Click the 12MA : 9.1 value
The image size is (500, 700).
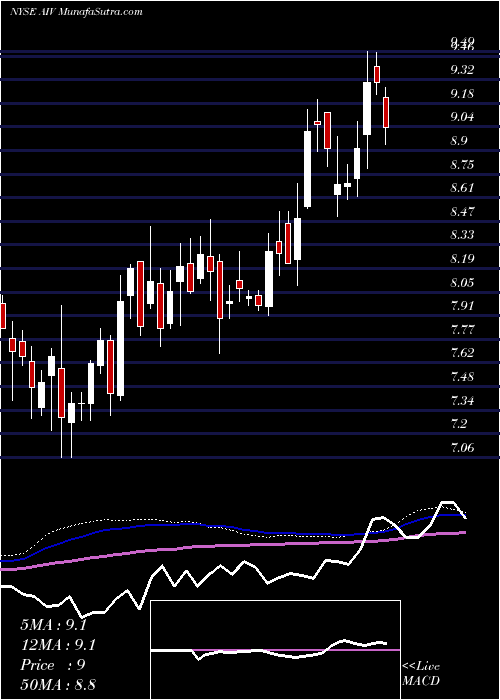click(58, 645)
